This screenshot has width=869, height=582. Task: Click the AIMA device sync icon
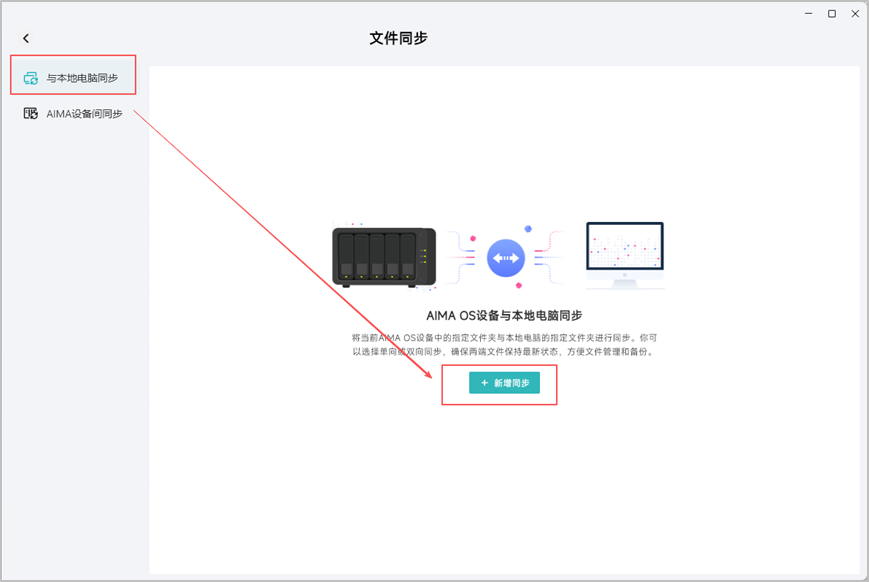click(x=30, y=114)
